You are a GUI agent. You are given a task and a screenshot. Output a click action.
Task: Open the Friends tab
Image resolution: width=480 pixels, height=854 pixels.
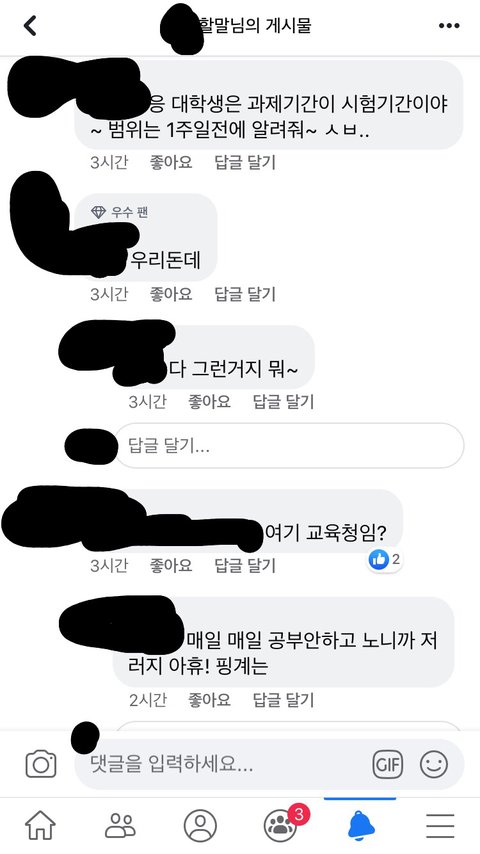pos(120,826)
